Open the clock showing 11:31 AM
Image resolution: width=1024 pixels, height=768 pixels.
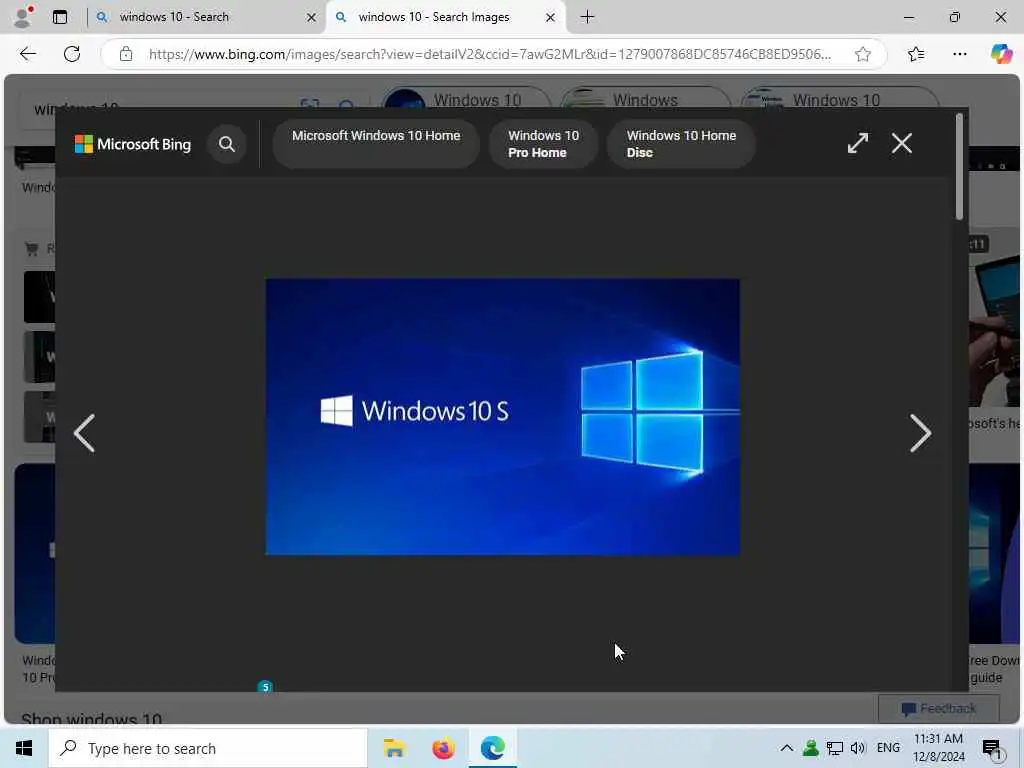click(x=938, y=748)
